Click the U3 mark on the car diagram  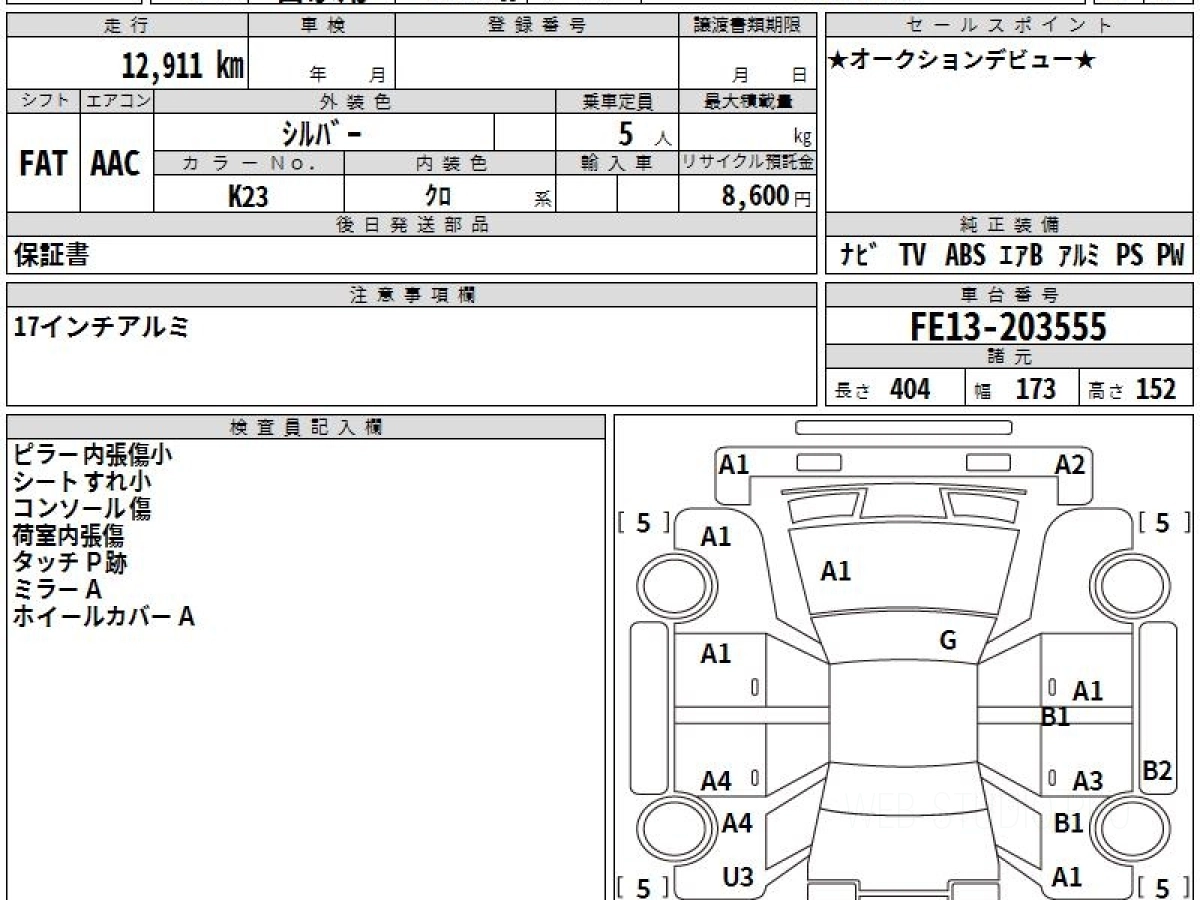point(738,877)
